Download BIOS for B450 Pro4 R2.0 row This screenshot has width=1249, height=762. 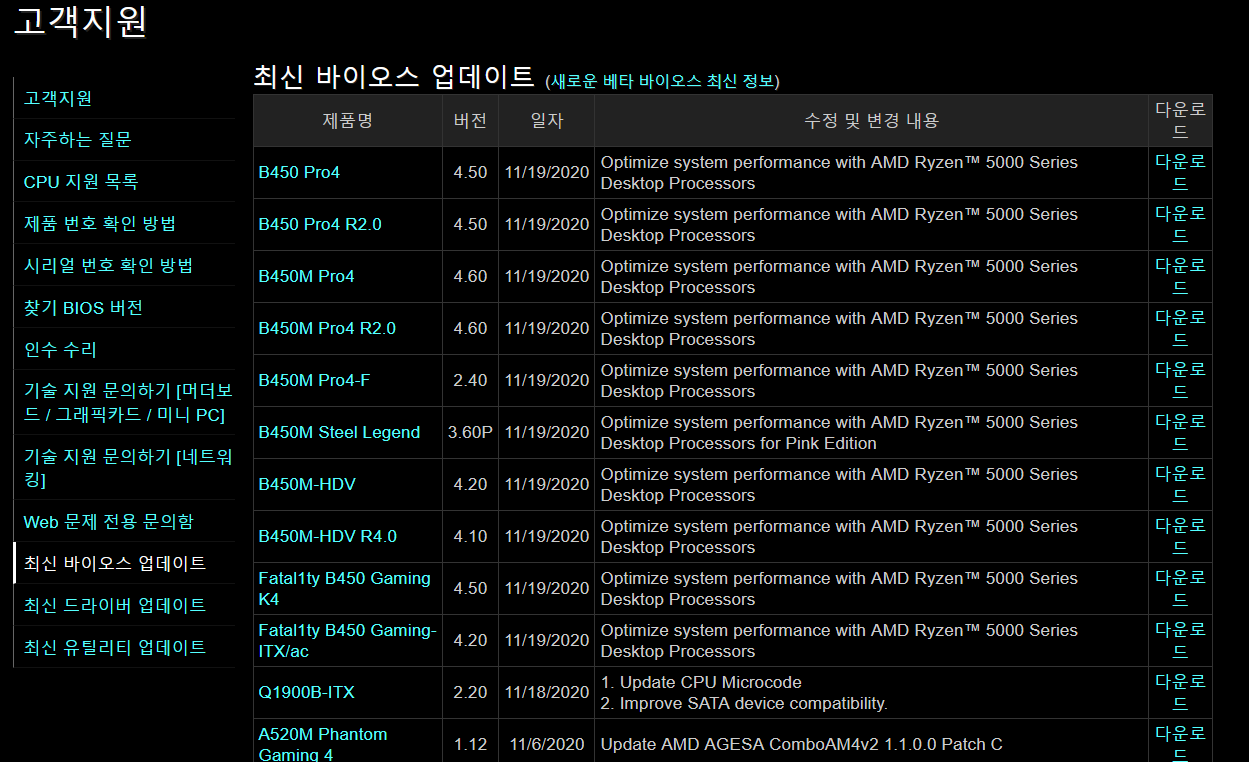pyautogui.click(x=1180, y=224)
